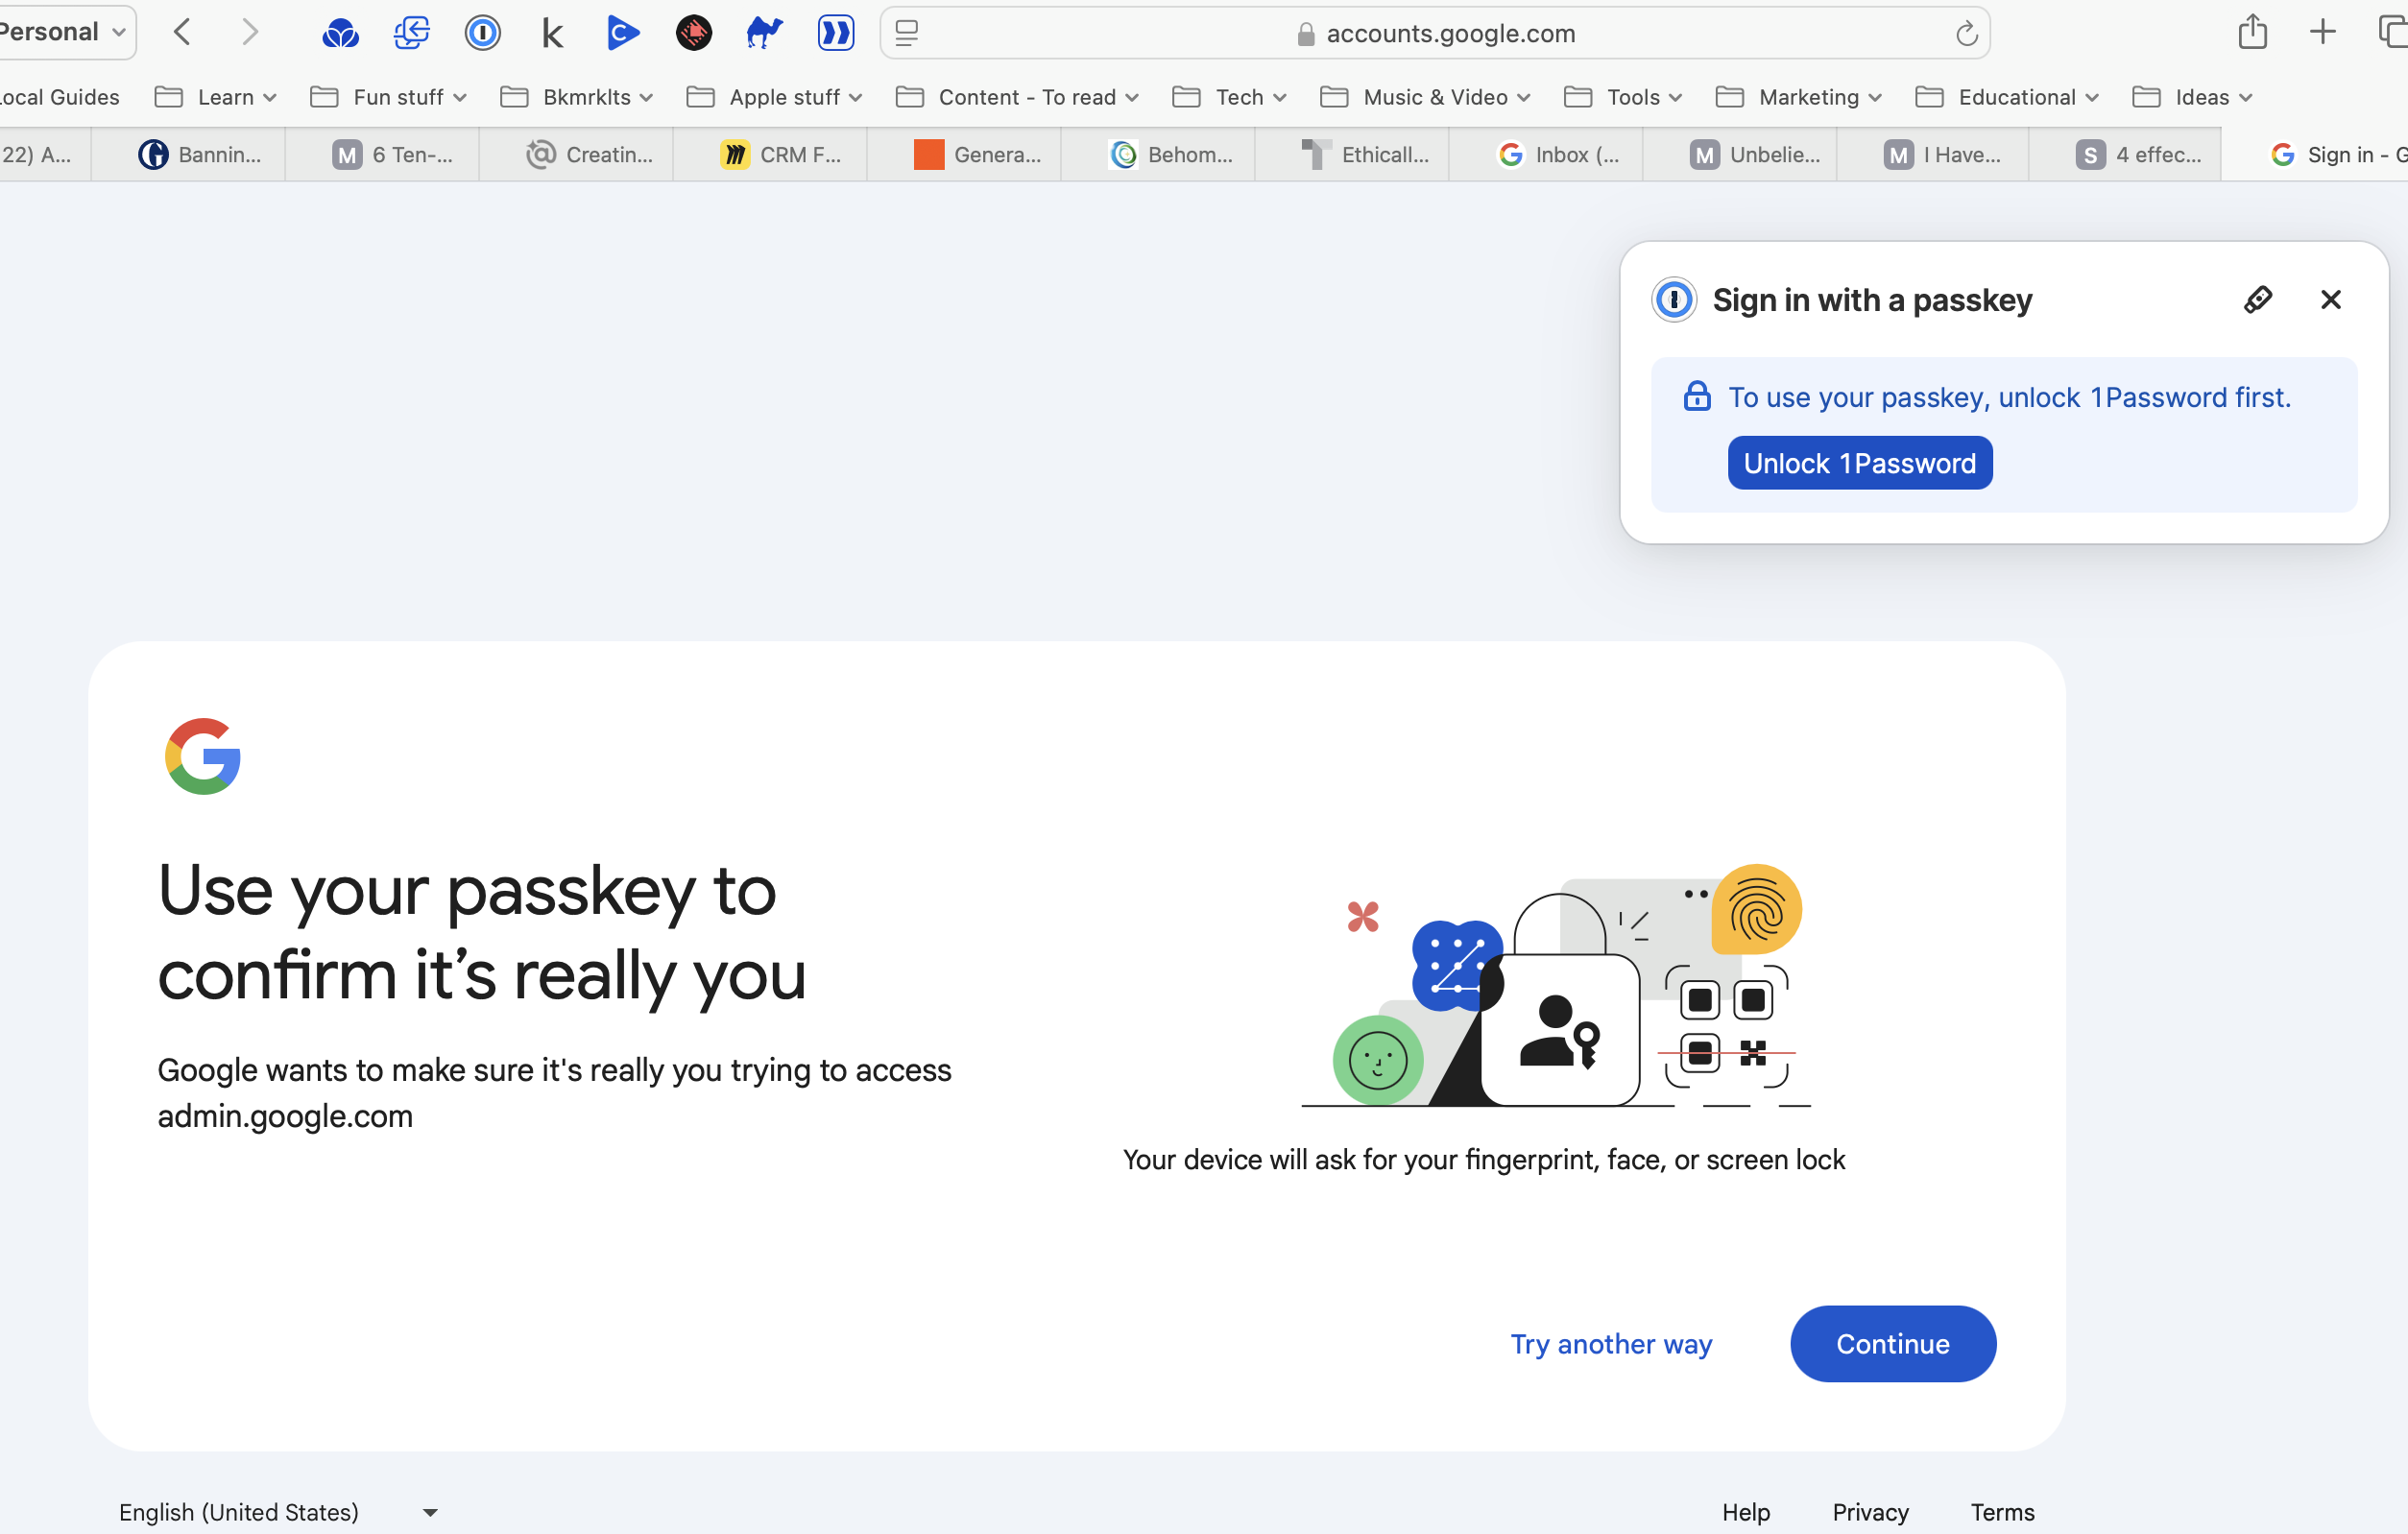
Task: Expand the Tech bookmarks folder
Action: coord(1229,97)
